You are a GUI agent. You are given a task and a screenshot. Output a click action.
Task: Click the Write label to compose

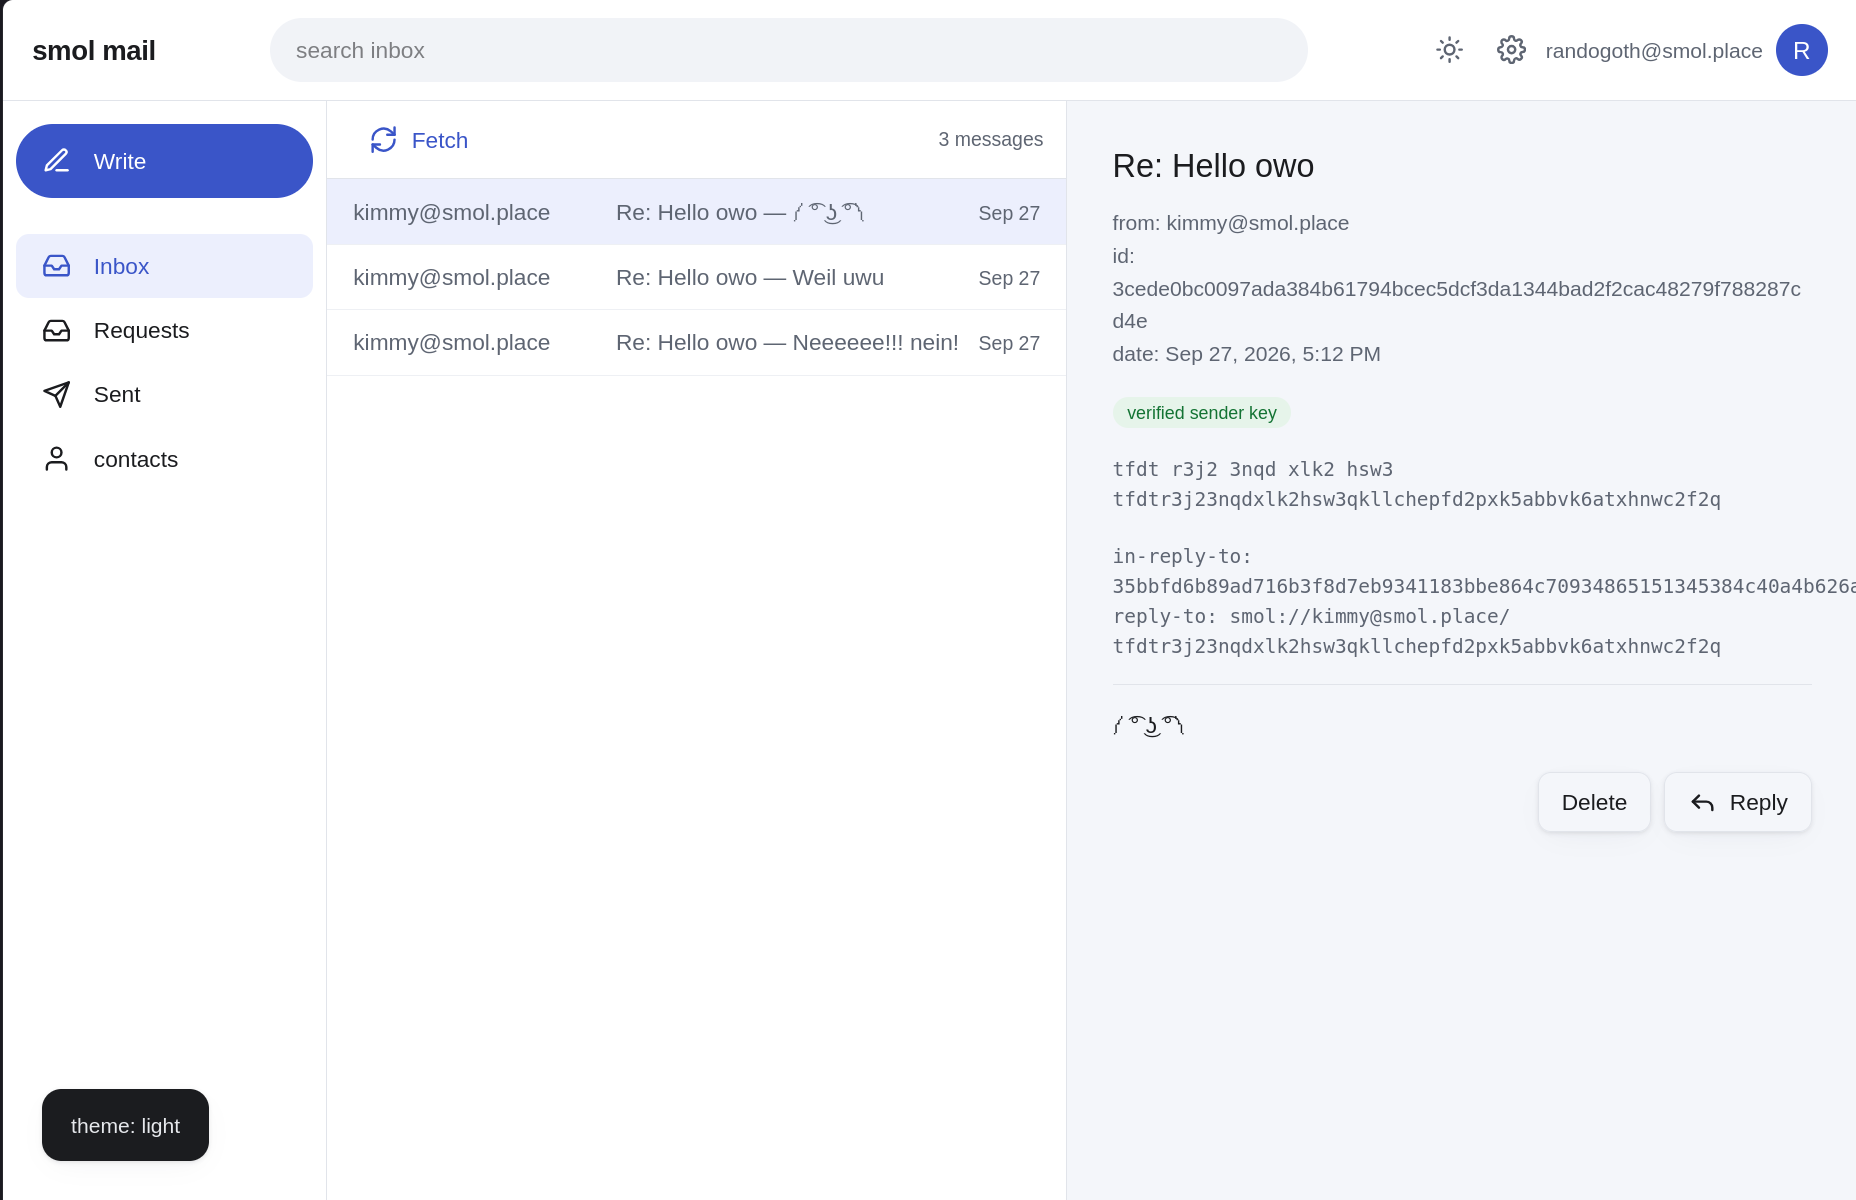(120, 161)
